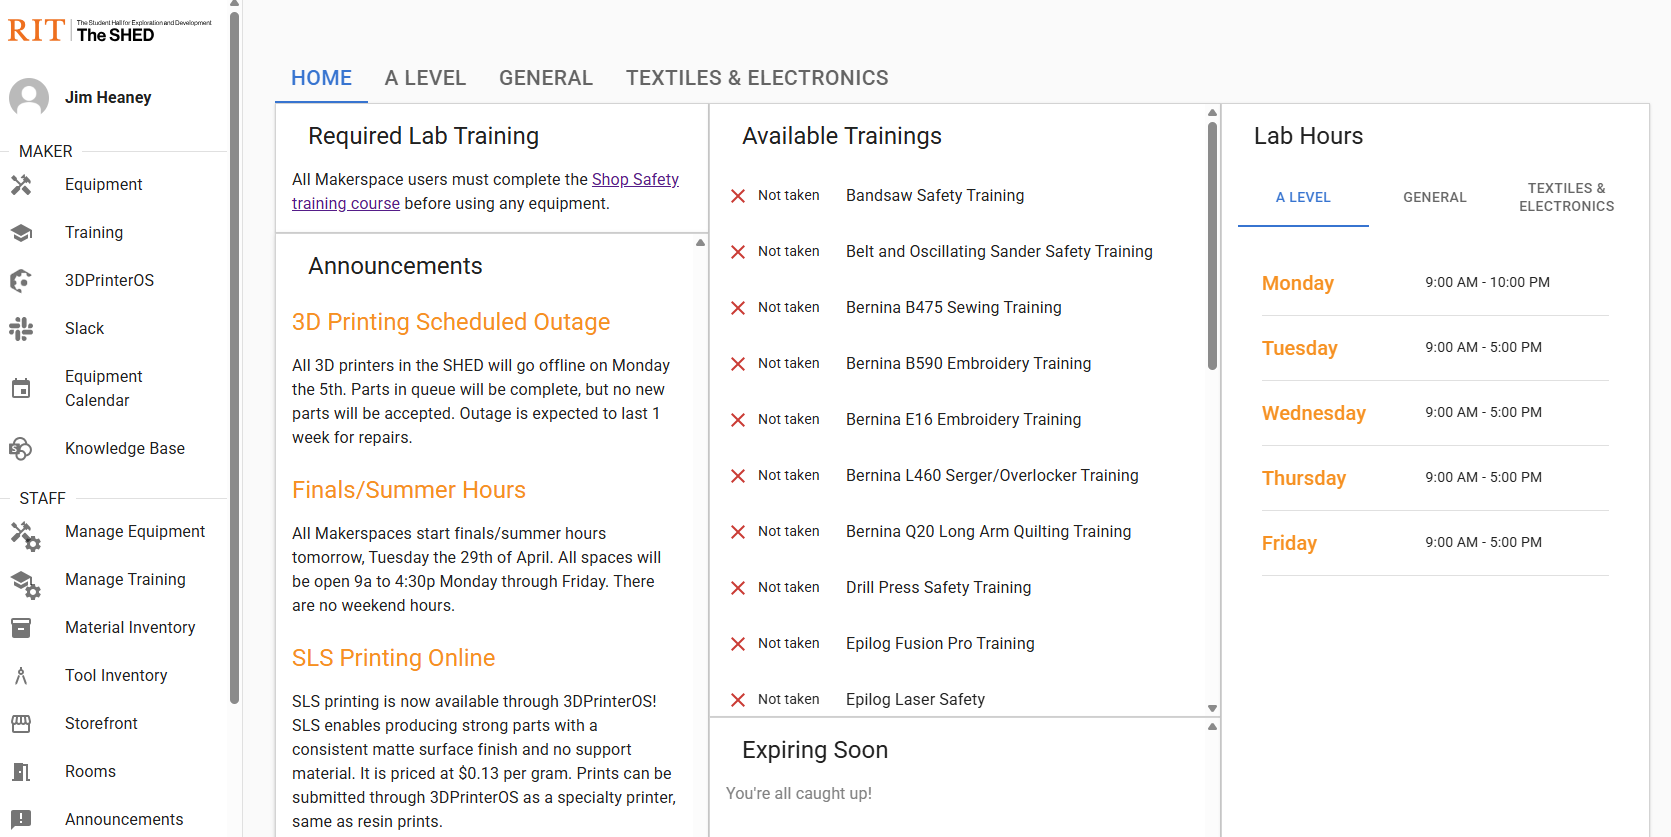Click the 3DPrinterOS icon
This screenshot has width=1671, height=837.
click(x=21, y=281)
